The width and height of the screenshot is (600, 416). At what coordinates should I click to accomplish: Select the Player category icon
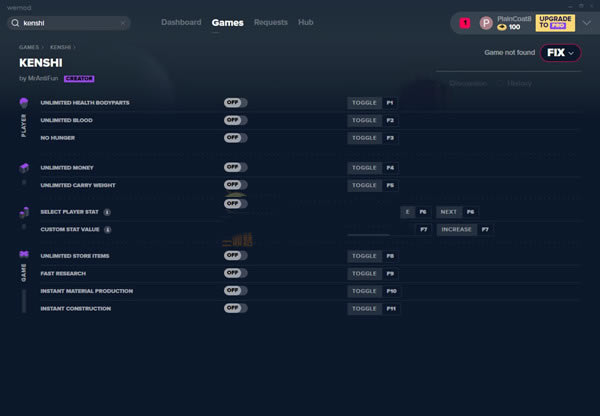(24, 102)
